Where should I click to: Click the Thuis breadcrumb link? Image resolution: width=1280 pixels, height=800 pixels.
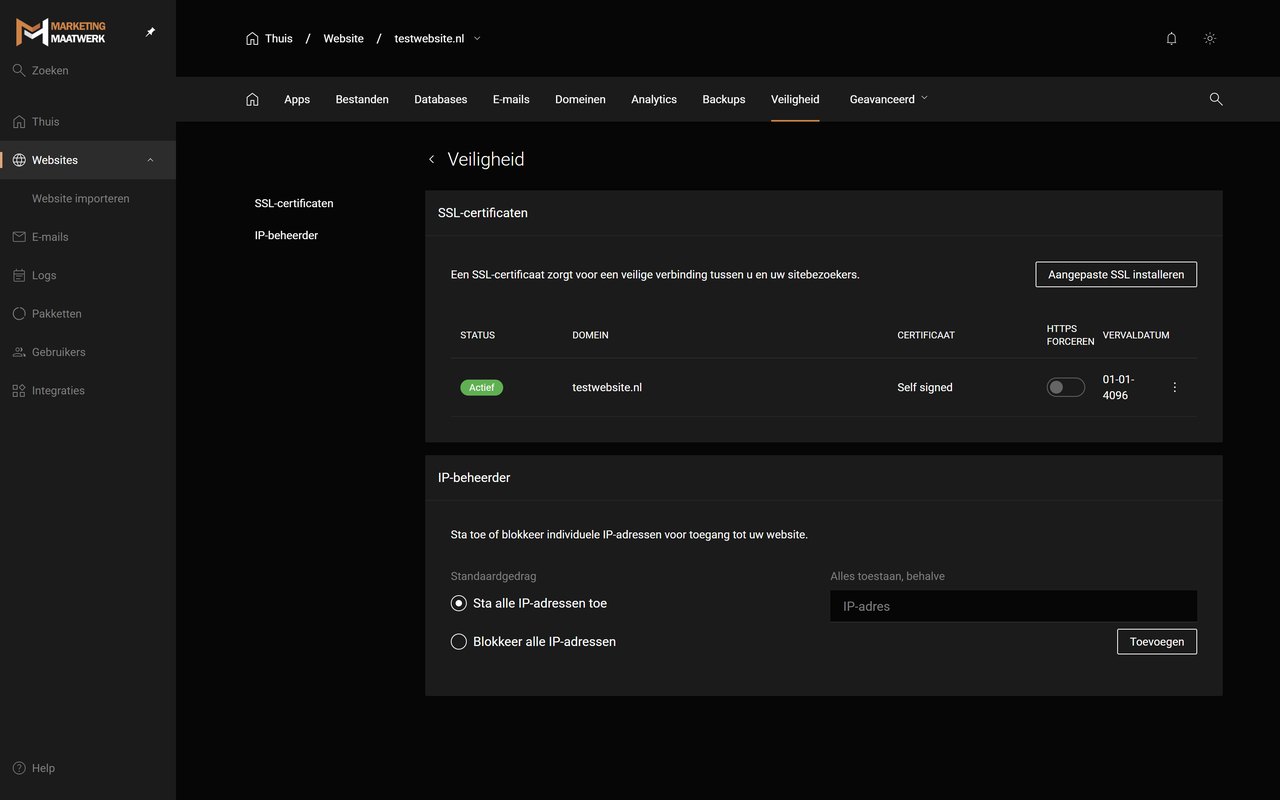pos(269,39)
